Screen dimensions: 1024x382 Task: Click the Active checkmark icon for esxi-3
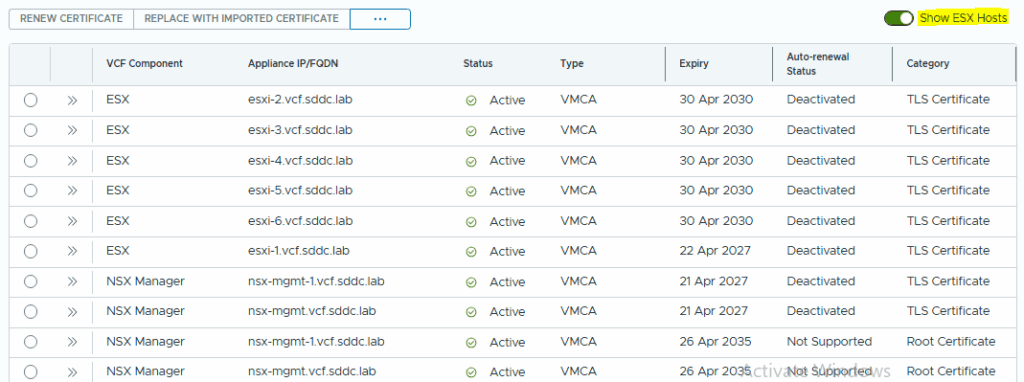click(x=471, y=131)
